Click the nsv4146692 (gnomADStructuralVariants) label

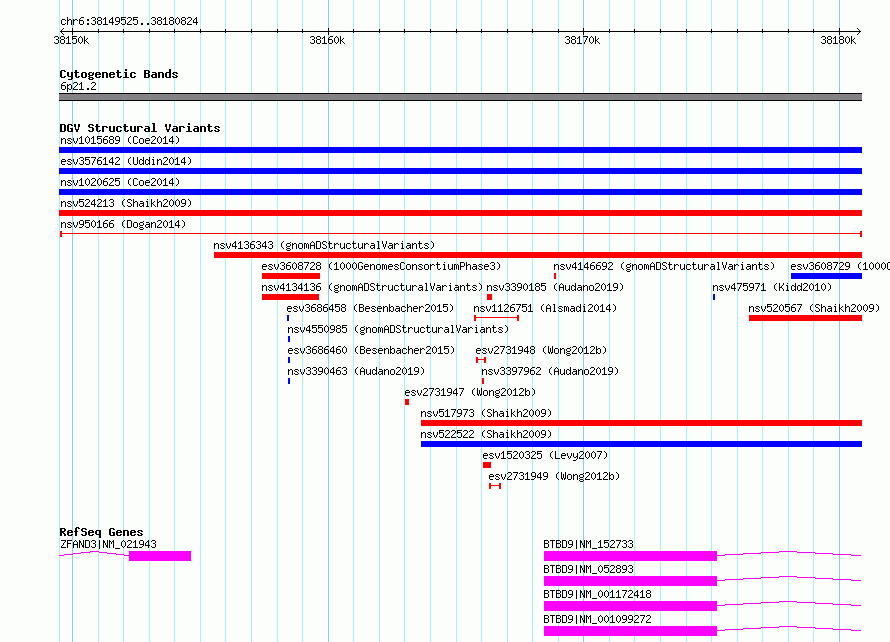(x=664, y=266)
